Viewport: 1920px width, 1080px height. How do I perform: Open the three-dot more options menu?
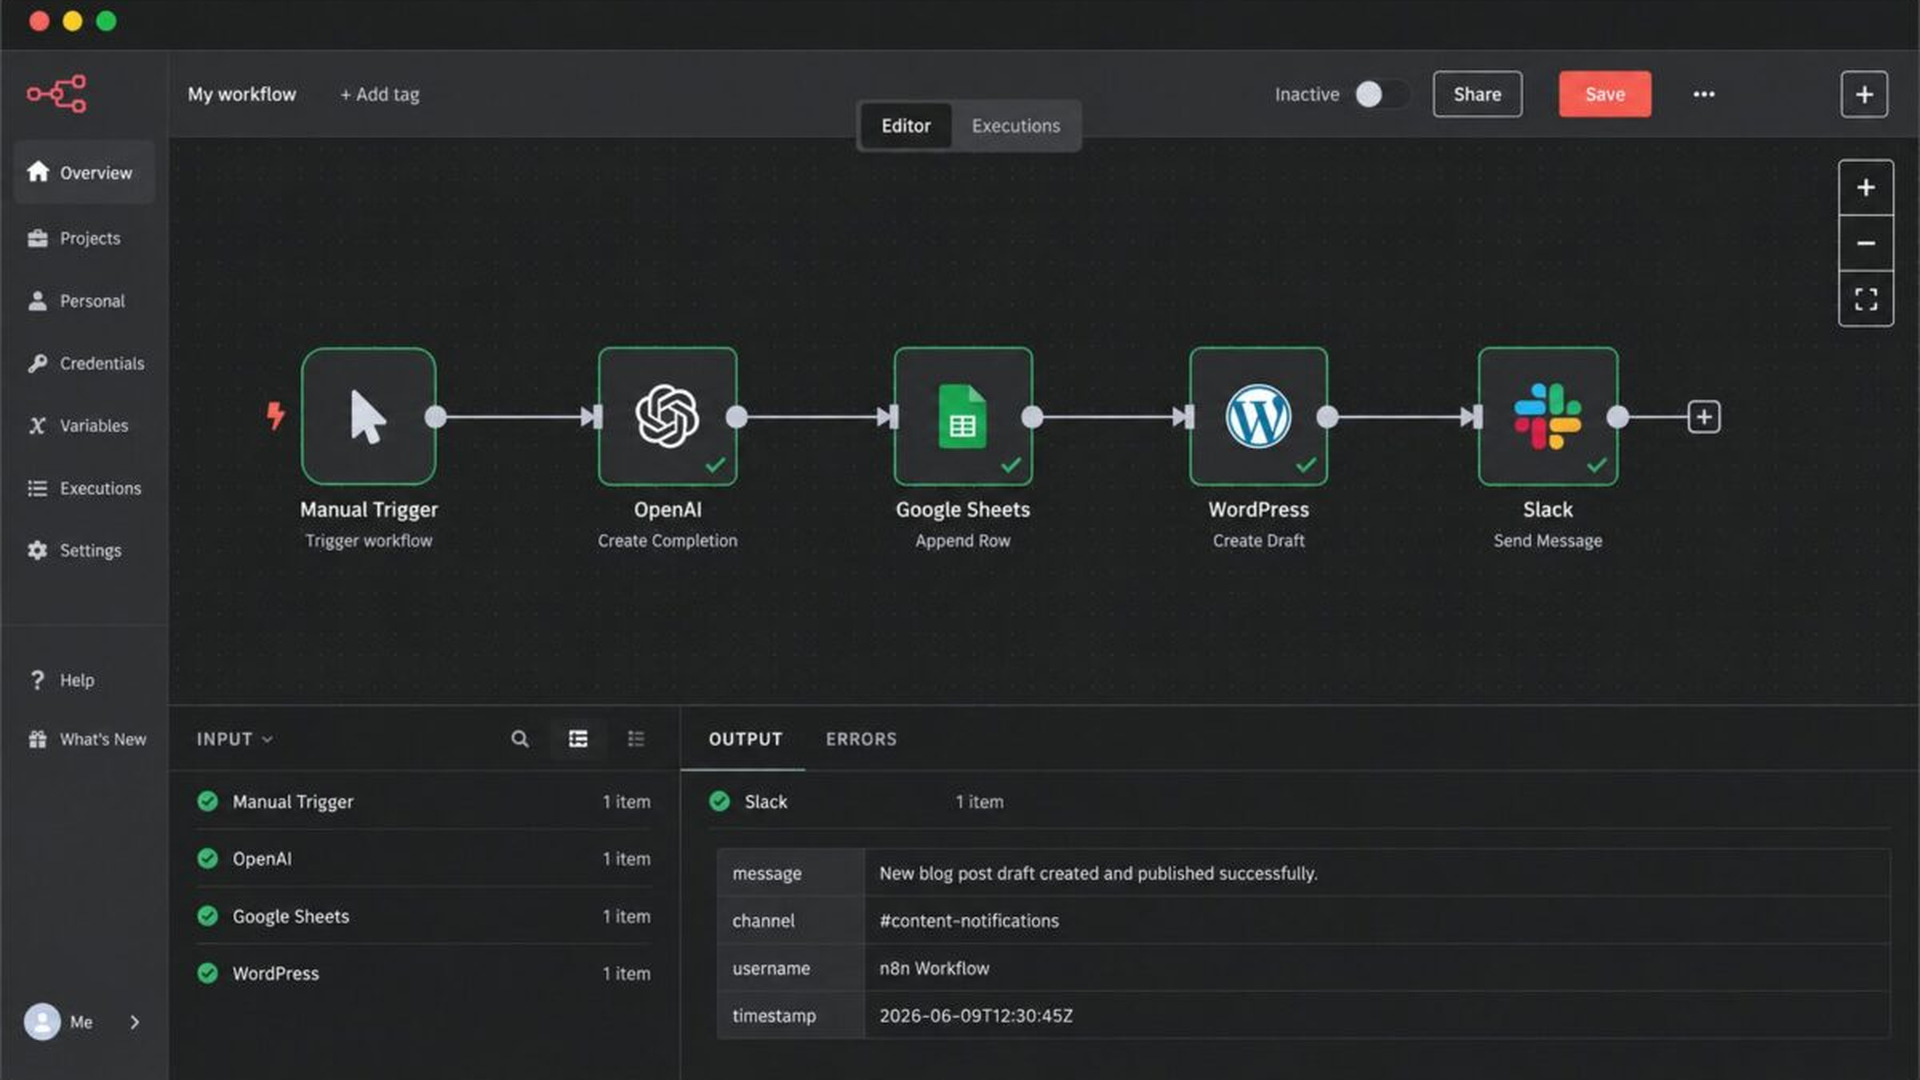(1704, 94)
